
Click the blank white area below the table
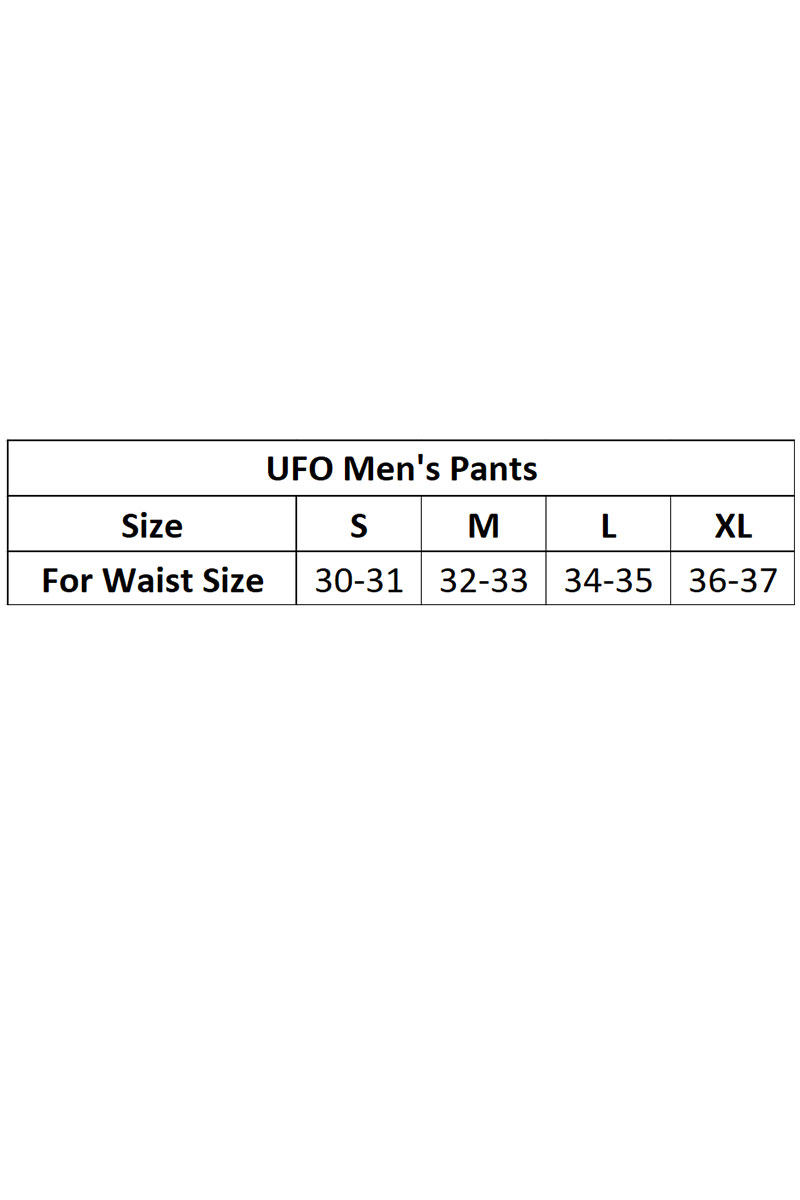click(400, 900)
